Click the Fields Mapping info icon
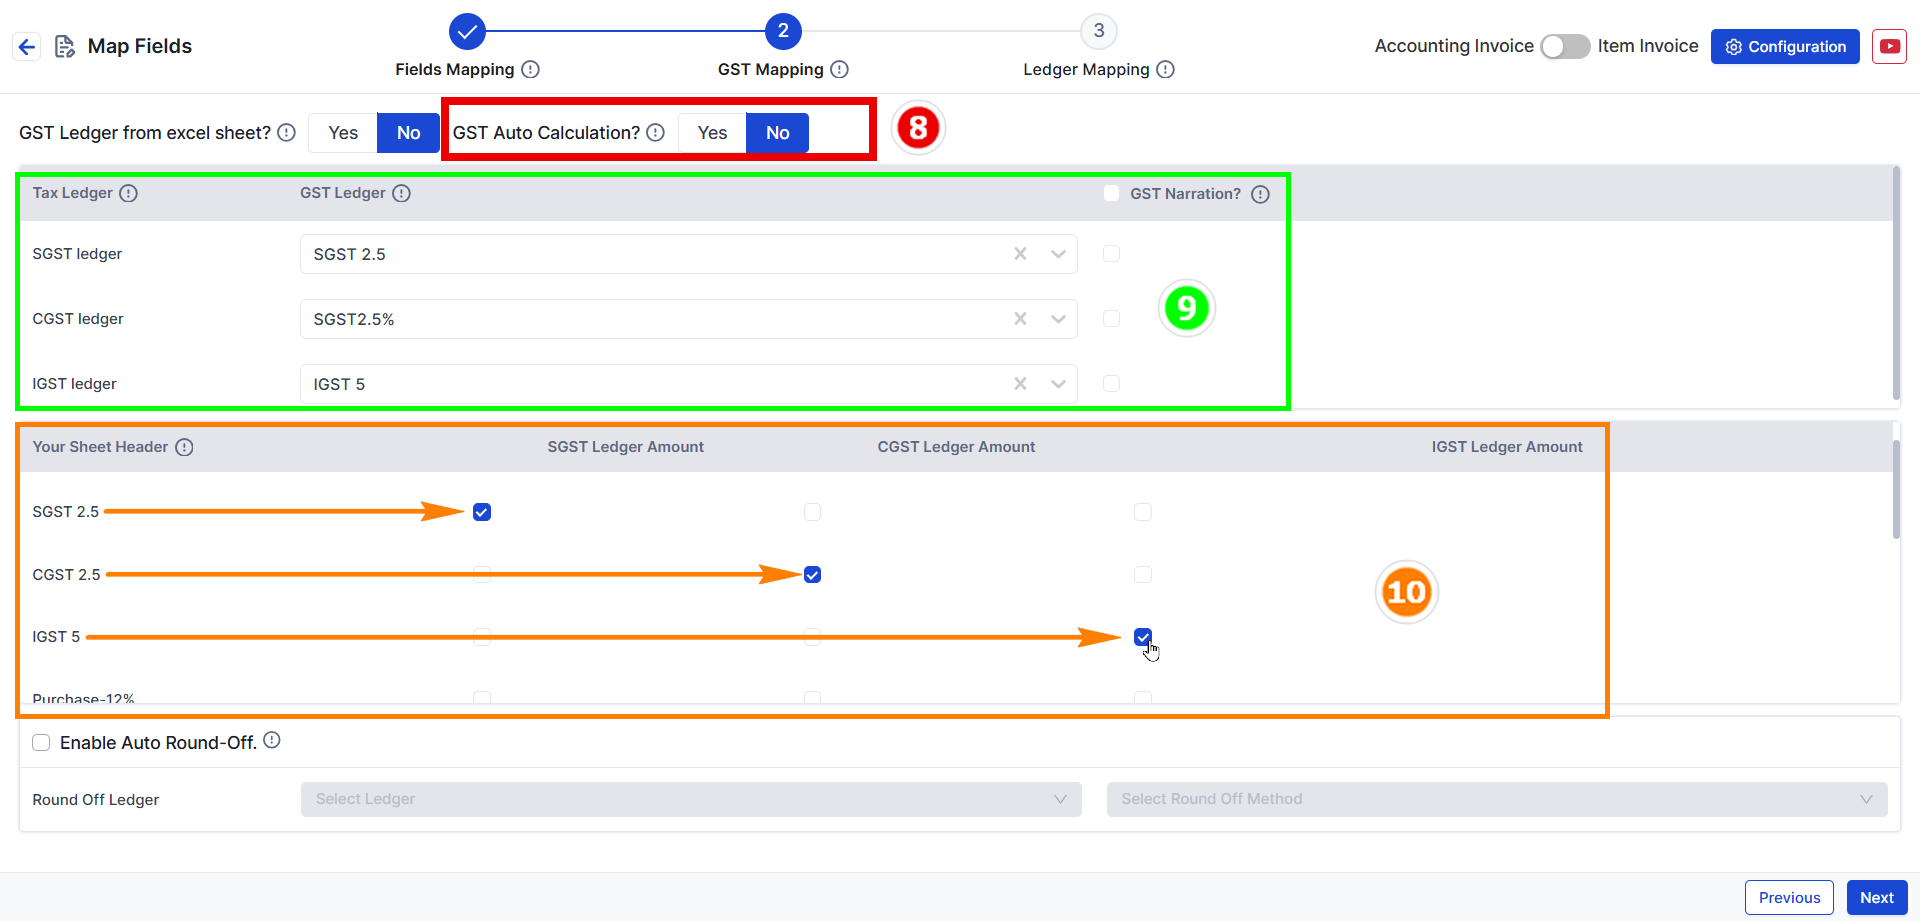The width and height of the screenshot is (1920, 921). point(531,69)
